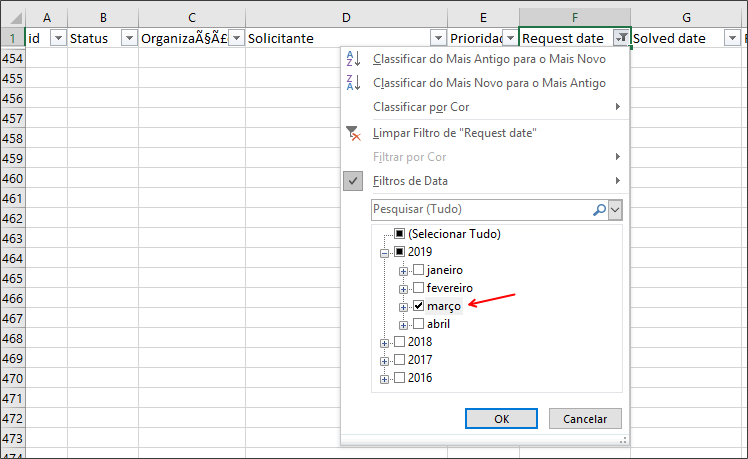Open the id column filter dropdown
The height and width of the screenshot is (459, 748).
click(58, 38)
